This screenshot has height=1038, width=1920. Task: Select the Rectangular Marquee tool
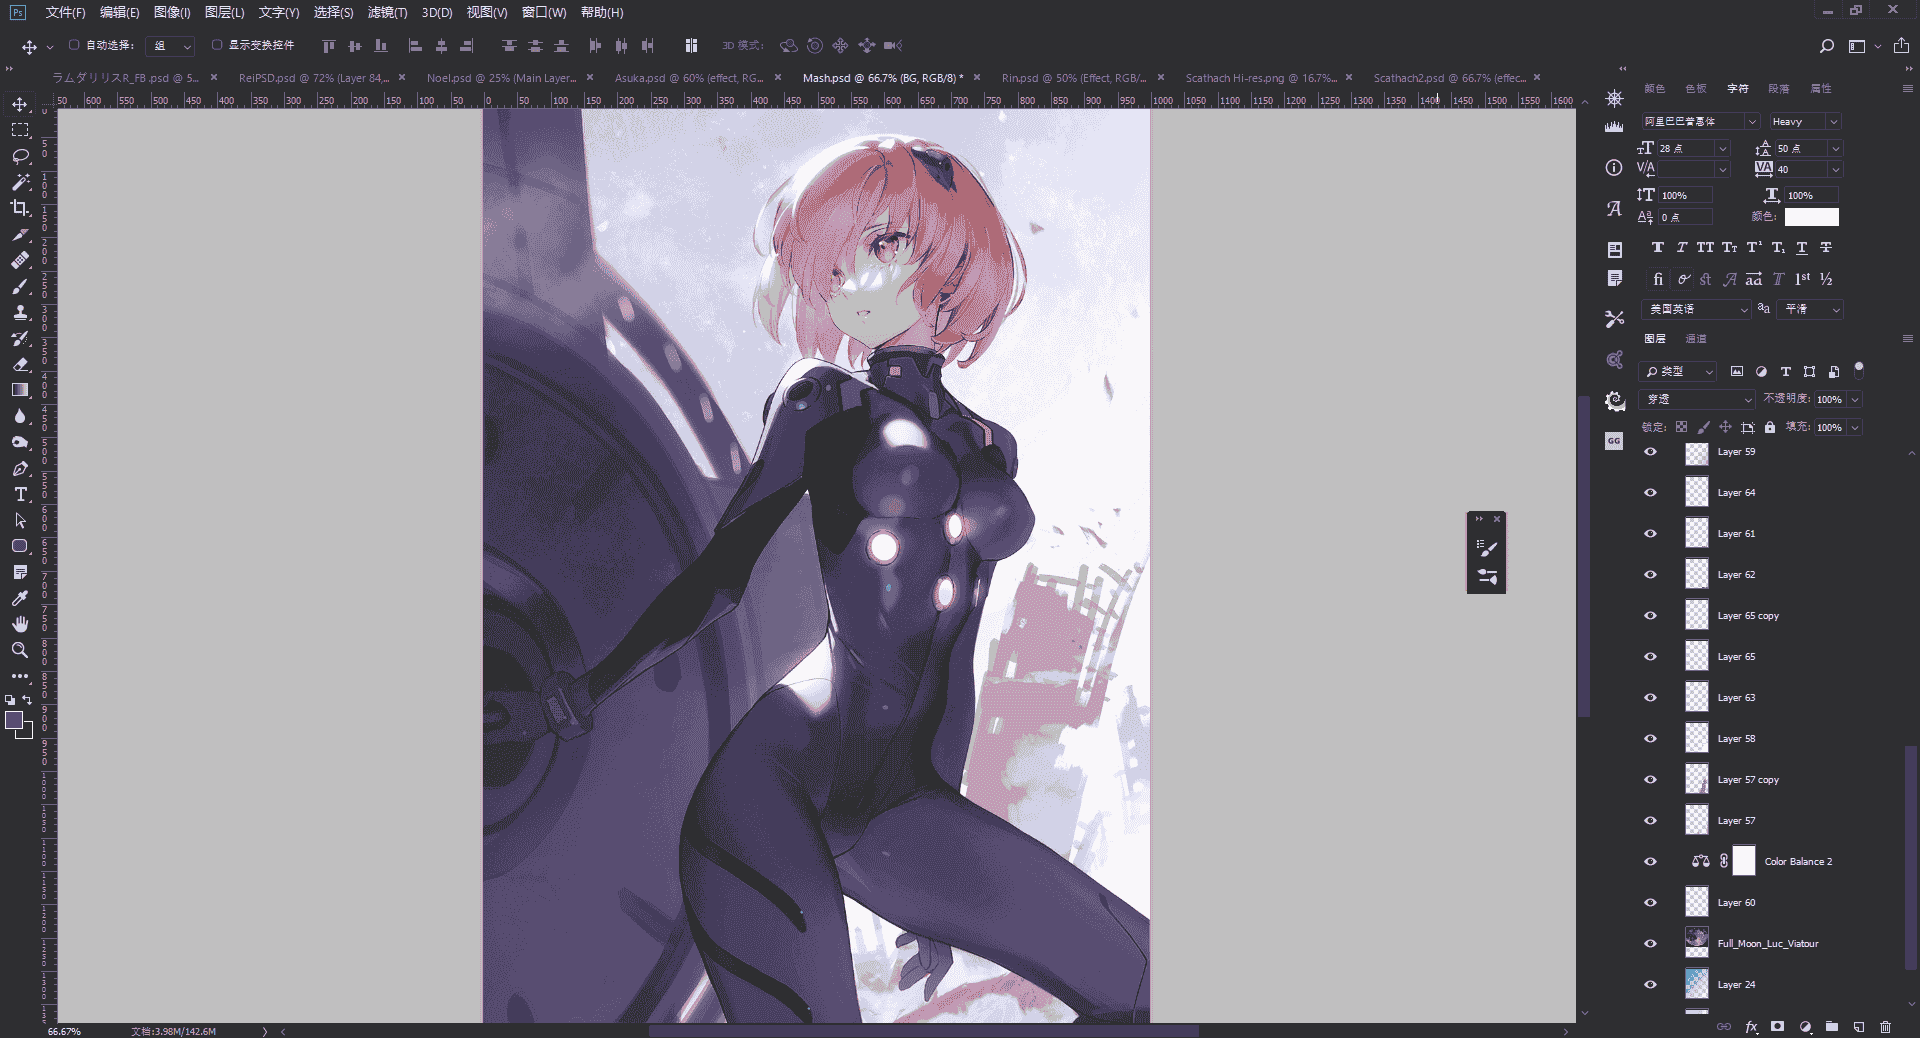[x=20, y=130]
